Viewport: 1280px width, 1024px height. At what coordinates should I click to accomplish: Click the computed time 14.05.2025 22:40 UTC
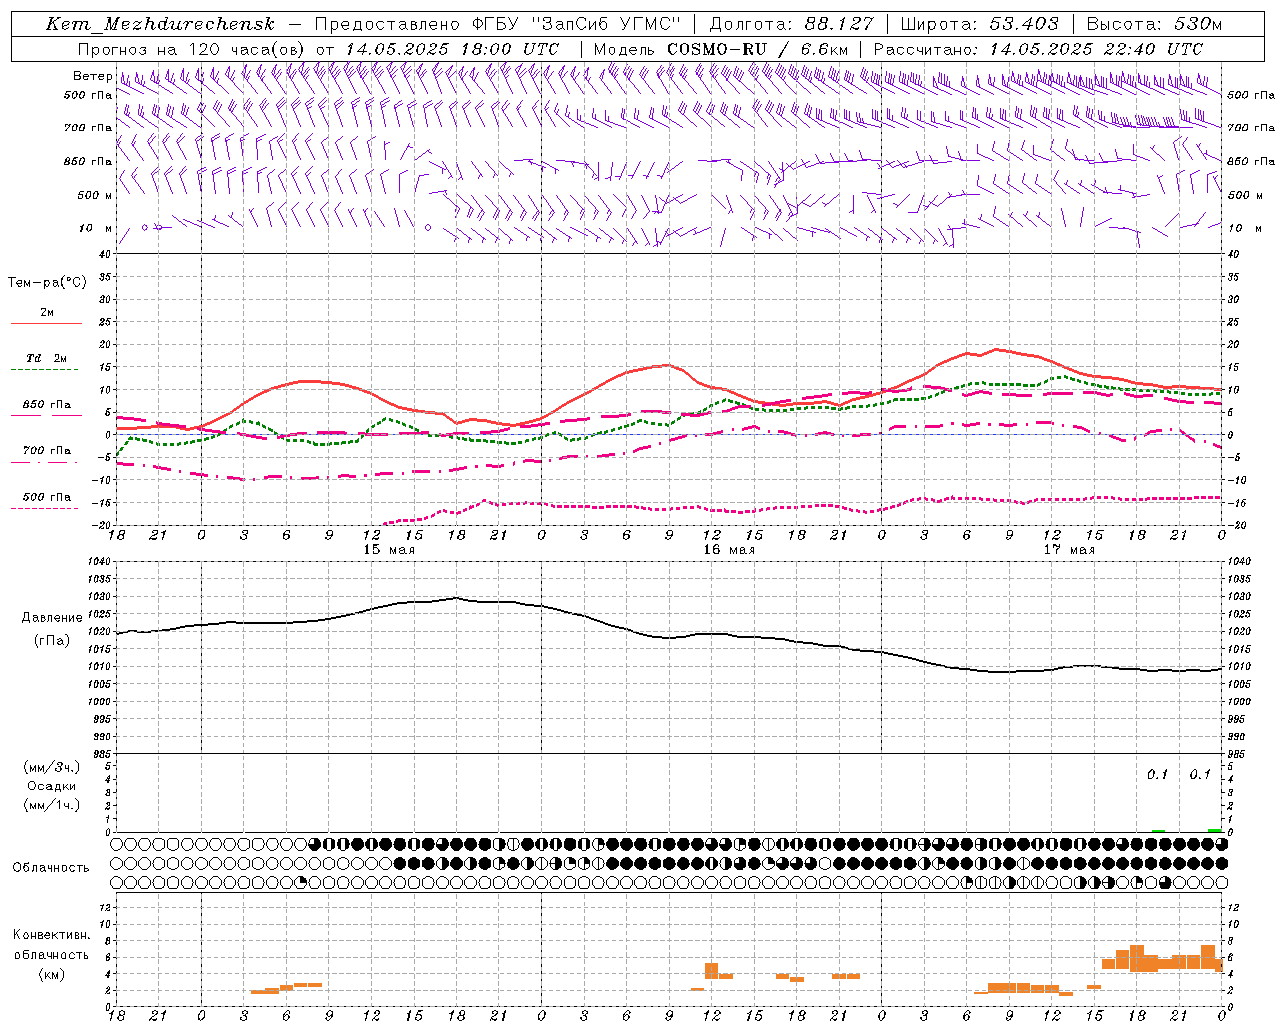[1096, 49]
